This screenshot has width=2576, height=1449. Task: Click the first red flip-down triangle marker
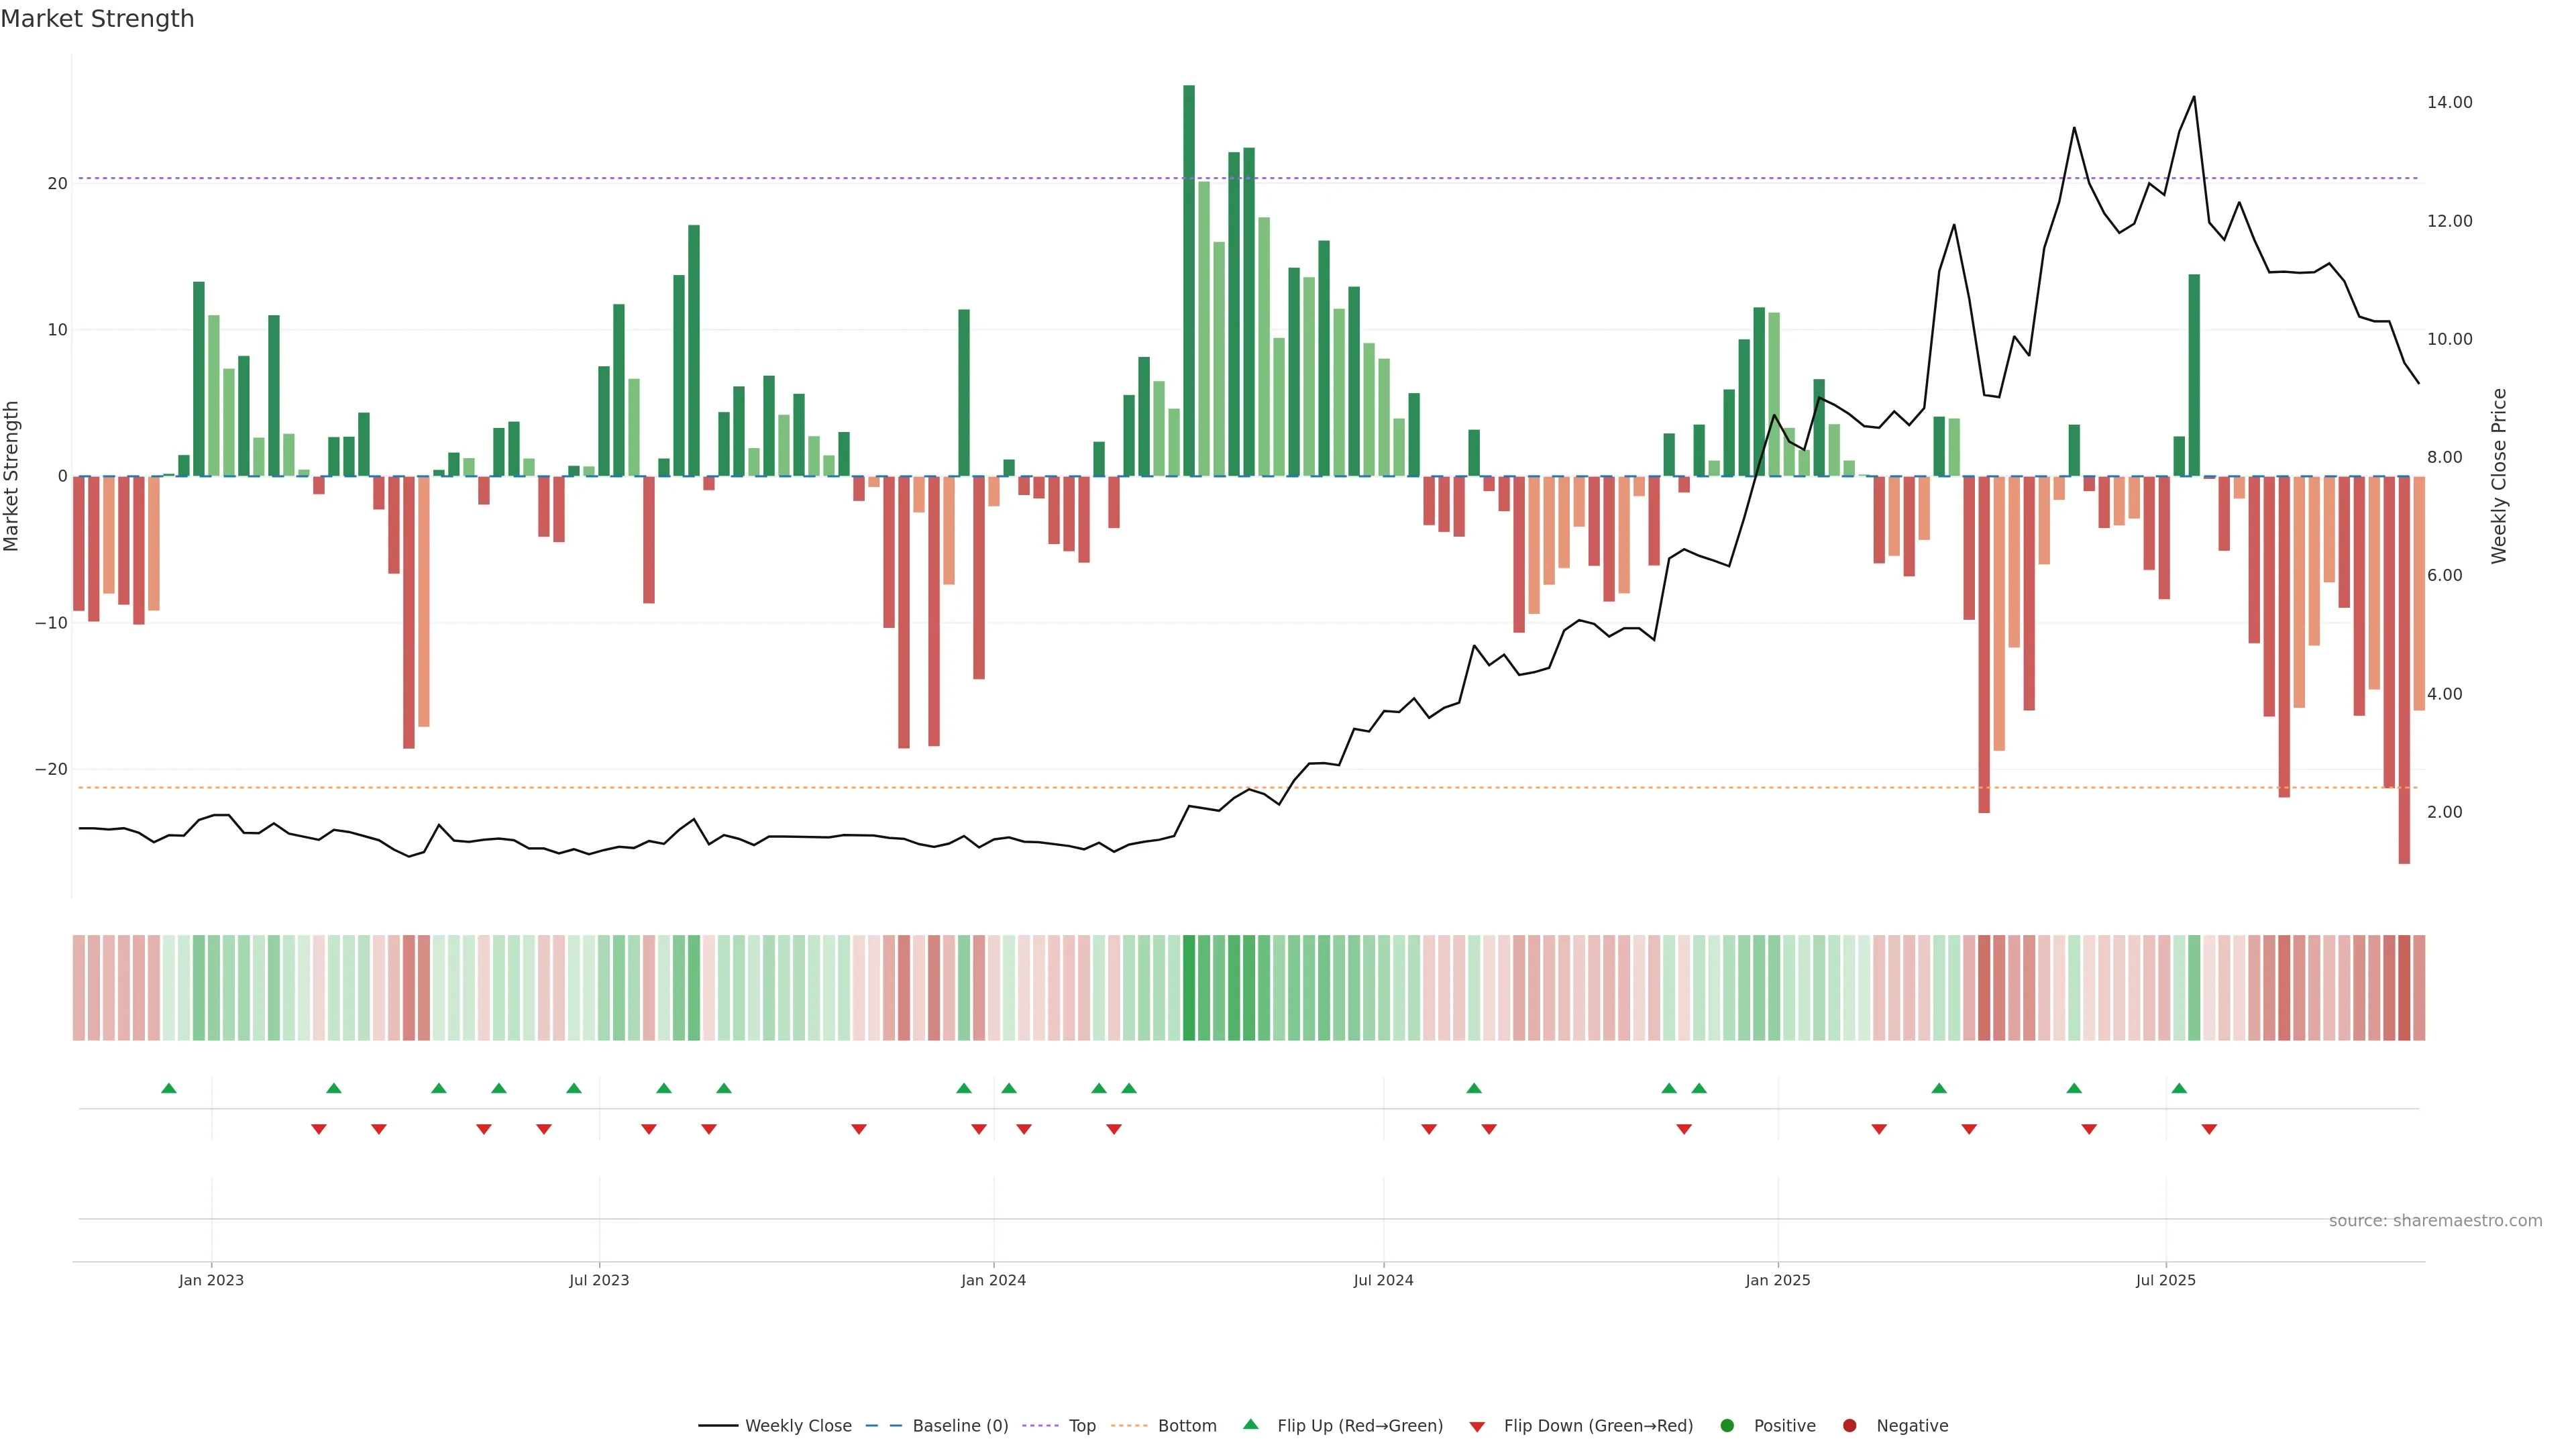point(319,1129)
